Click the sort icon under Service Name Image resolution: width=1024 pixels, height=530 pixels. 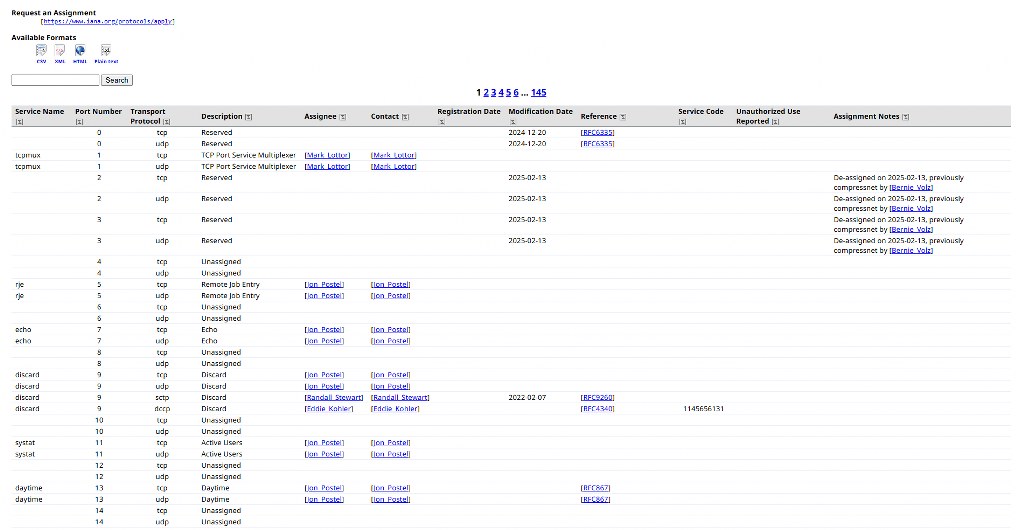coord(19,121)
